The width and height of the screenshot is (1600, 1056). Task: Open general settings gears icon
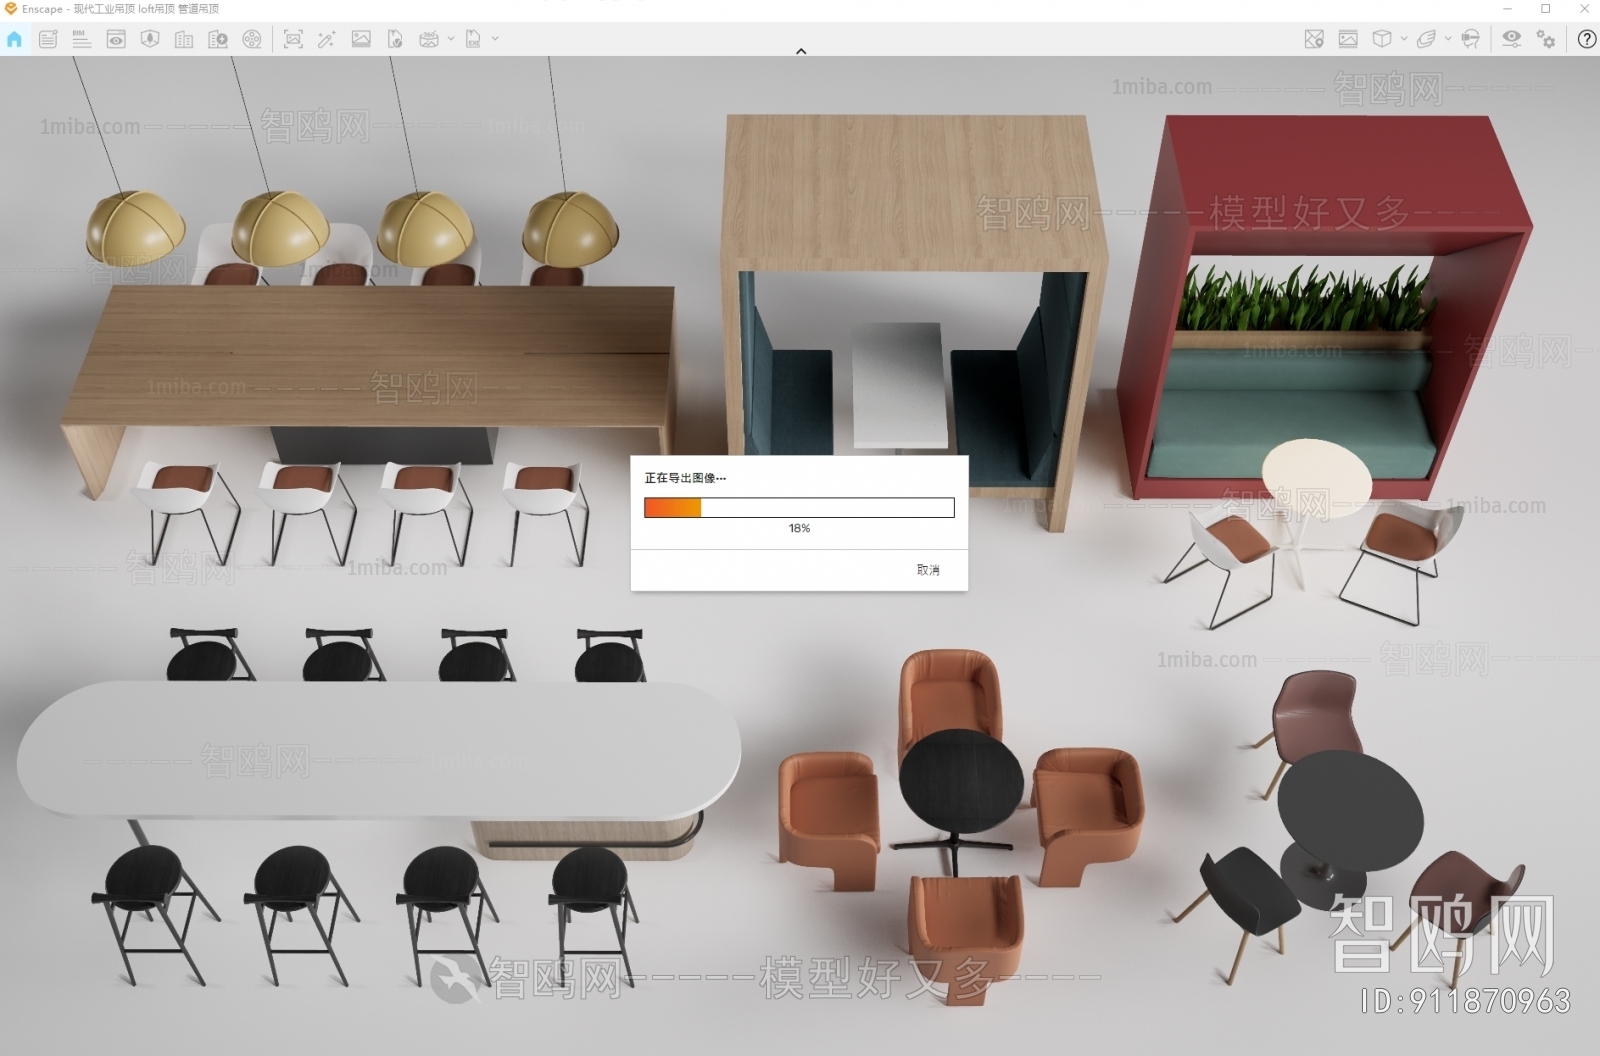coord(1546,39)
